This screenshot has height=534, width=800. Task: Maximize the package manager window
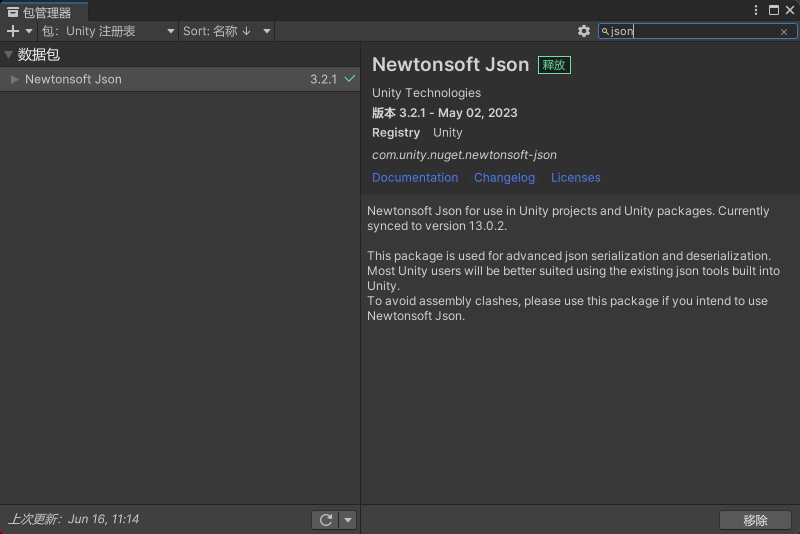tap(773, 10)
